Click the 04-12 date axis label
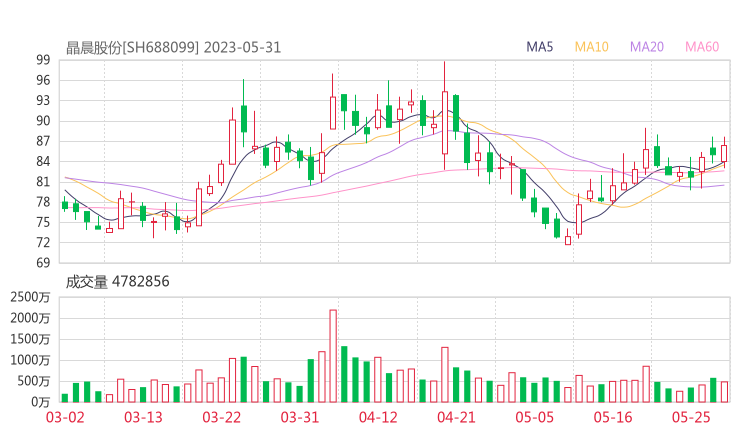 [378, 417]
